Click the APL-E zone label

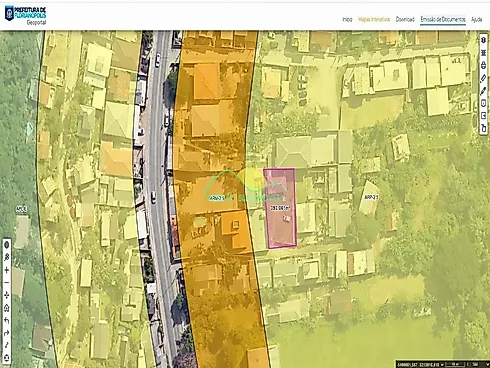(x=21, y=209)
